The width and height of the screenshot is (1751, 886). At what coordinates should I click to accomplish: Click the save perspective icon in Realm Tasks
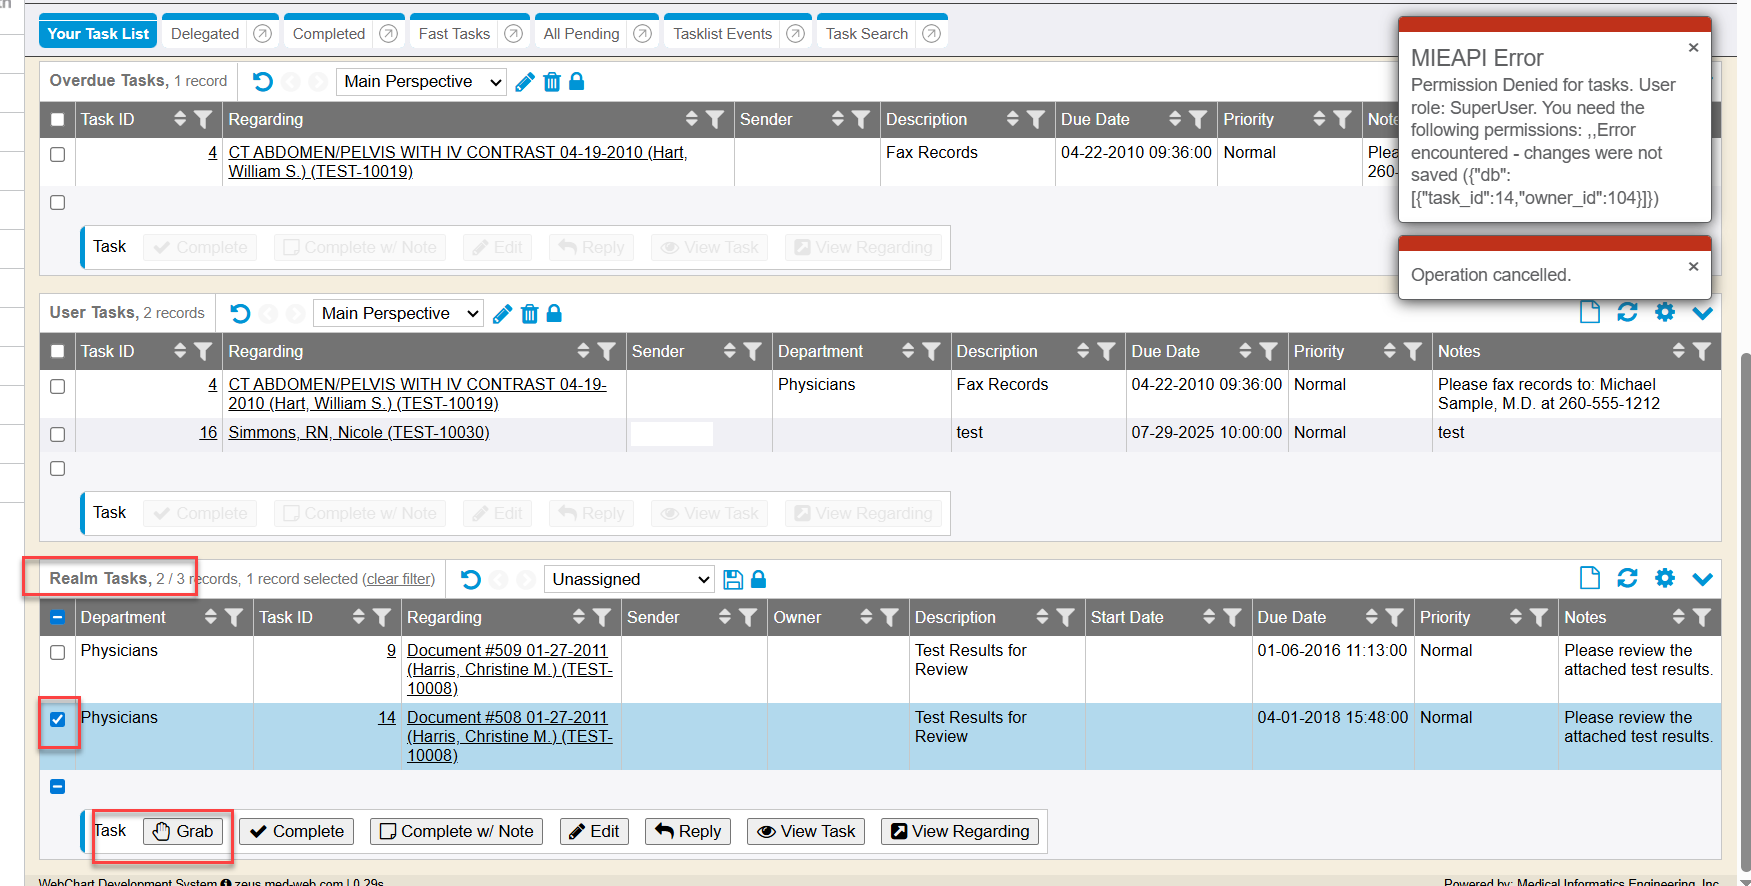(x=733, y=580)
